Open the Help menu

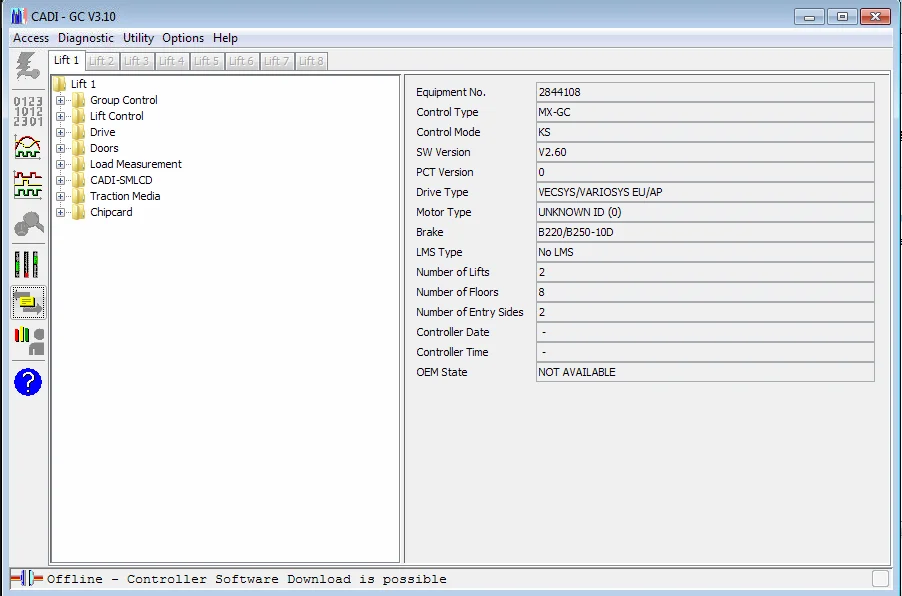pos(225,38)
